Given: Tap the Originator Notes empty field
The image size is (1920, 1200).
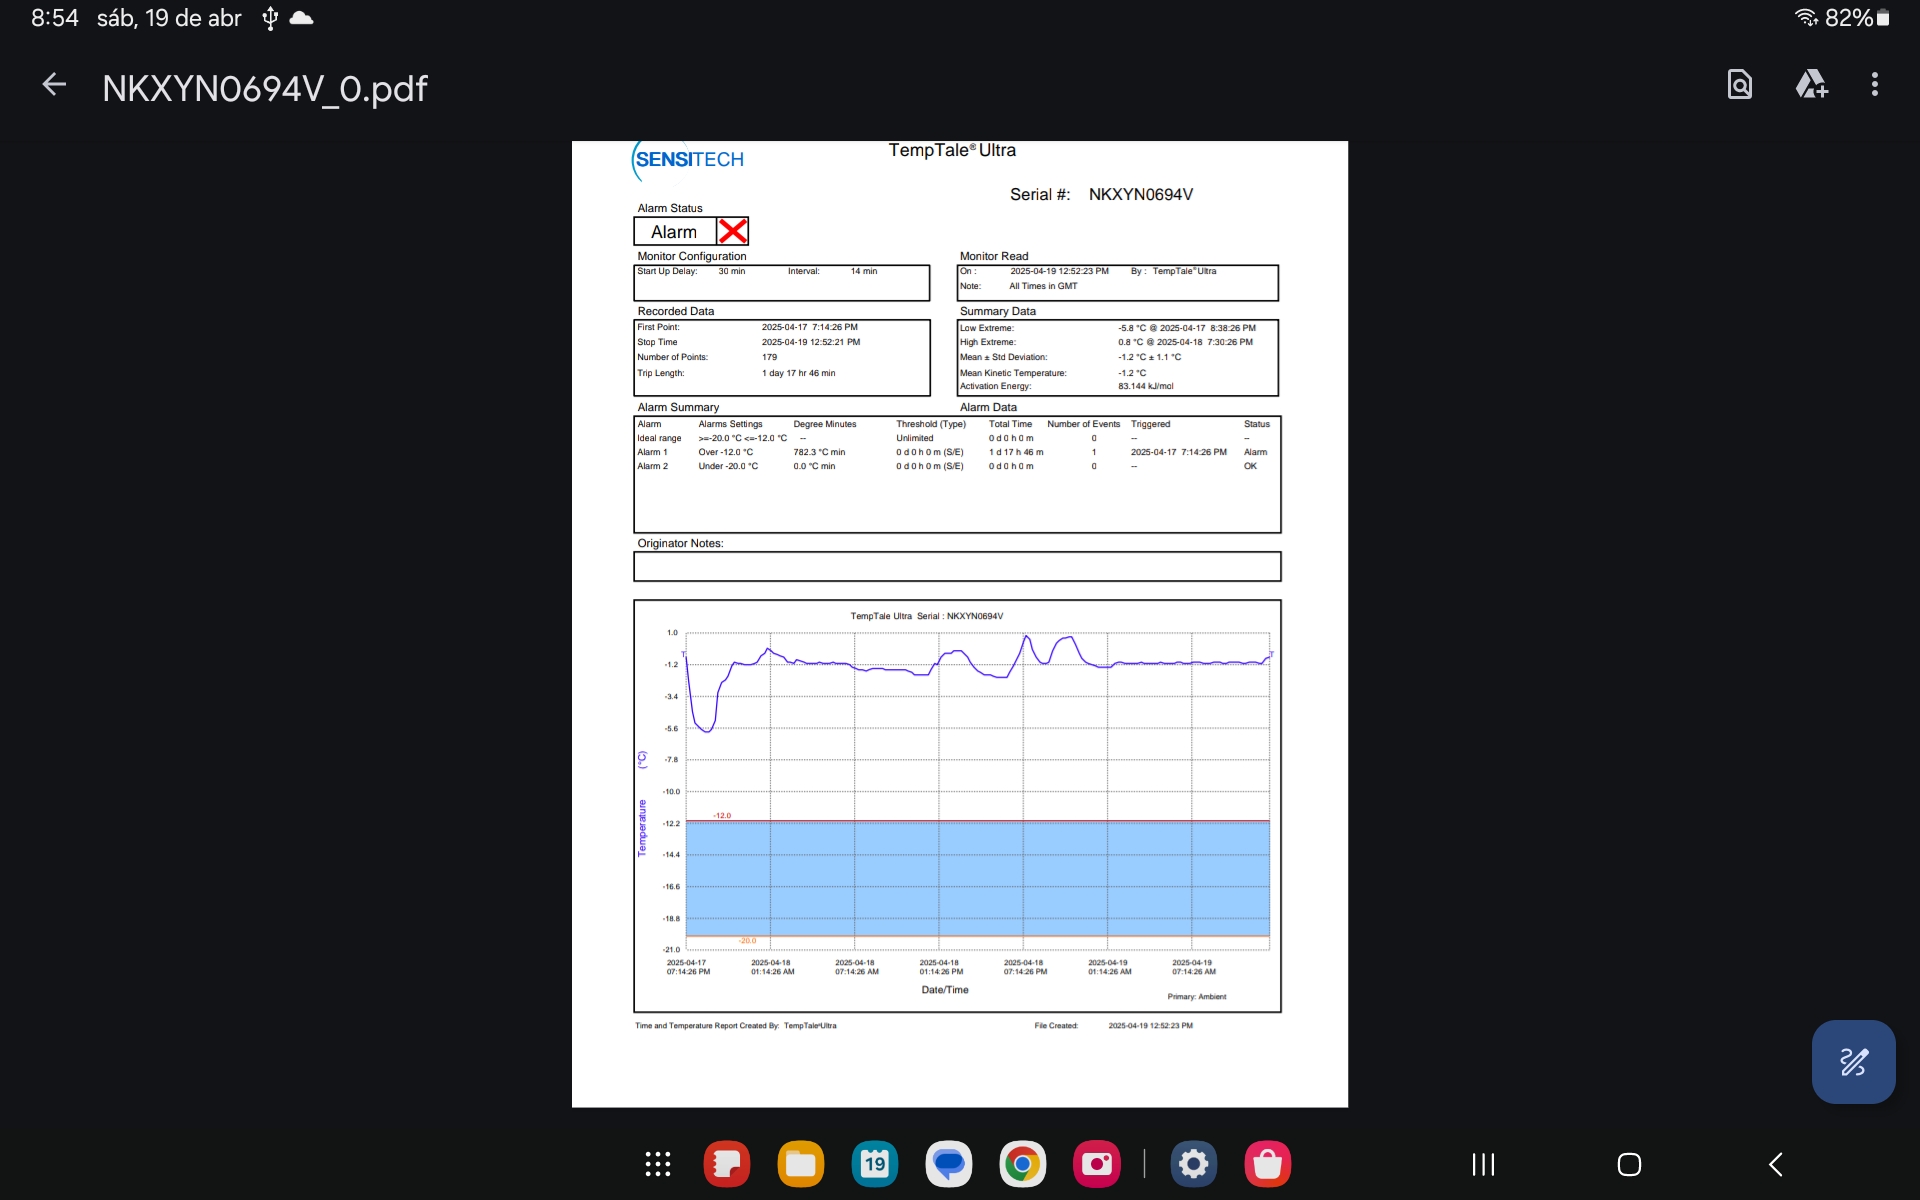Looking at the screenshot, I should [957, 567].
